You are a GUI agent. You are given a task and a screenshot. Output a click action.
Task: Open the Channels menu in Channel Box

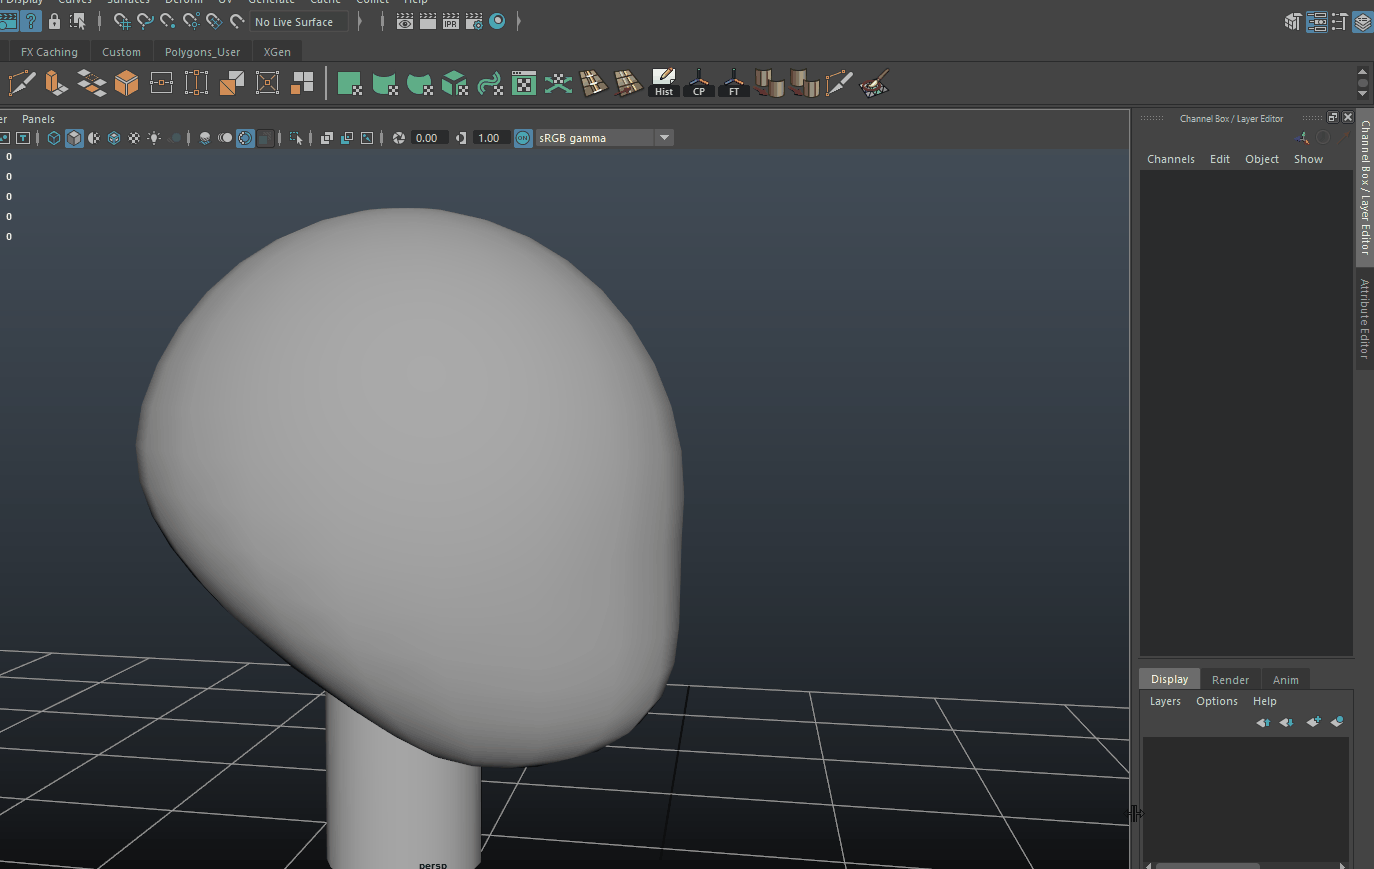coord(1171,159)
